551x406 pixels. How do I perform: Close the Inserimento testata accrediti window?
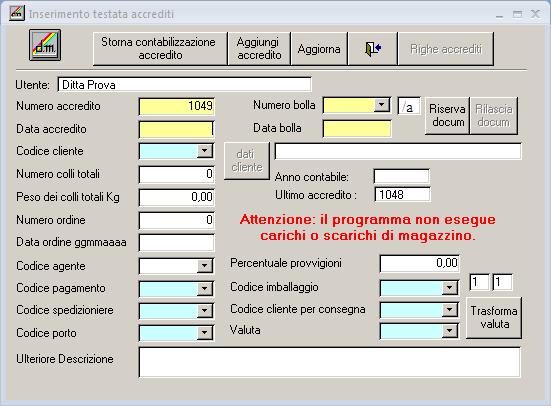tap(535, 14)
